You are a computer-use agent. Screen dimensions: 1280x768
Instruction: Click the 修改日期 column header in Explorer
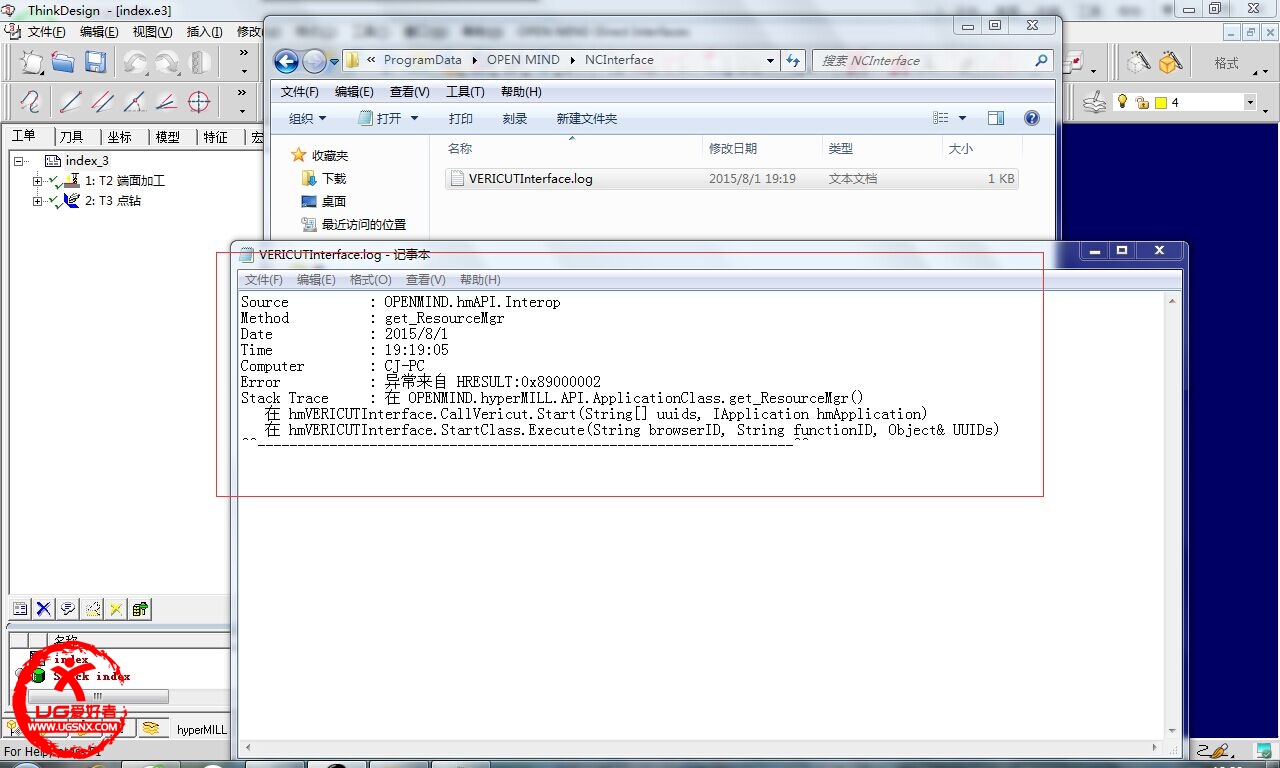click(x=733, y=148)
